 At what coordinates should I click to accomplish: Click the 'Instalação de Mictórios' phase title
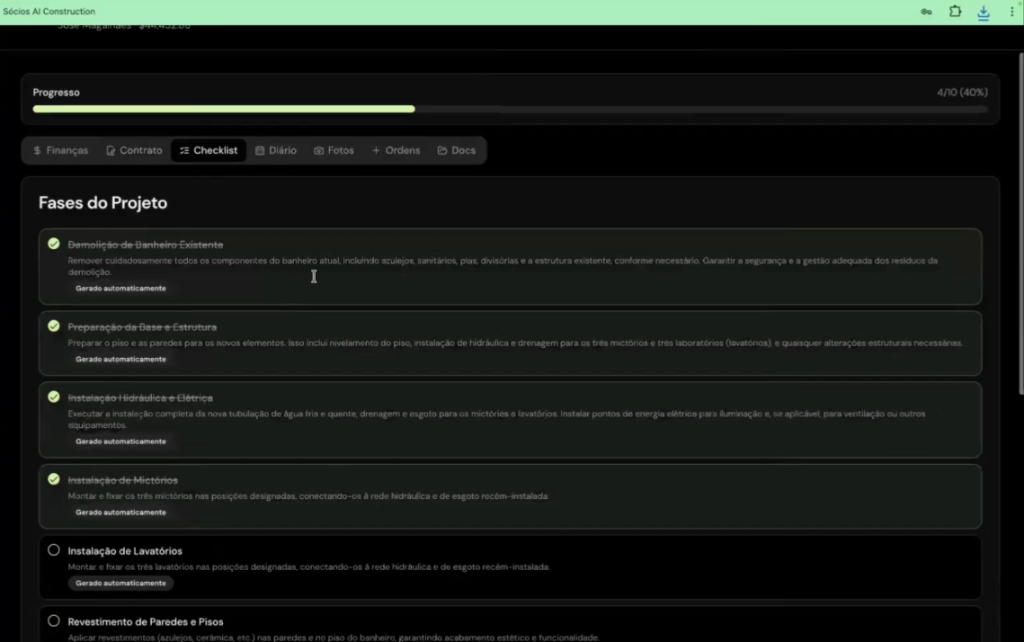pyautogui.click(x=123, y=480)
